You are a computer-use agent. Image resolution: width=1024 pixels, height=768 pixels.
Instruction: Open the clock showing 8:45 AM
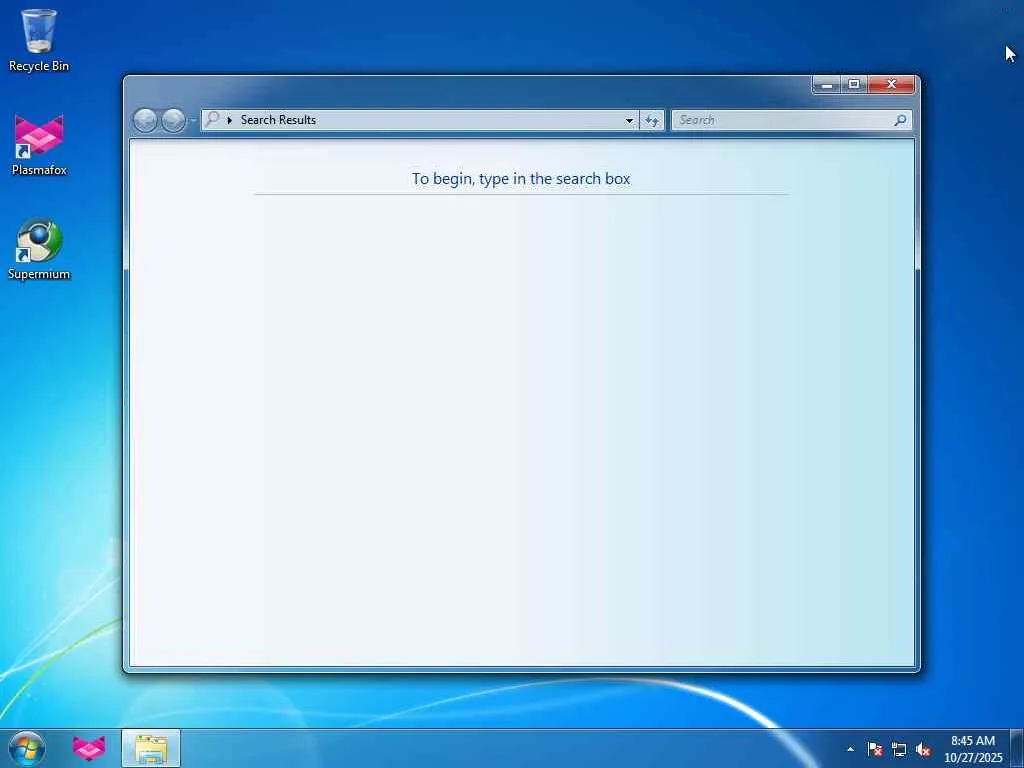click(x=973, y=749)
